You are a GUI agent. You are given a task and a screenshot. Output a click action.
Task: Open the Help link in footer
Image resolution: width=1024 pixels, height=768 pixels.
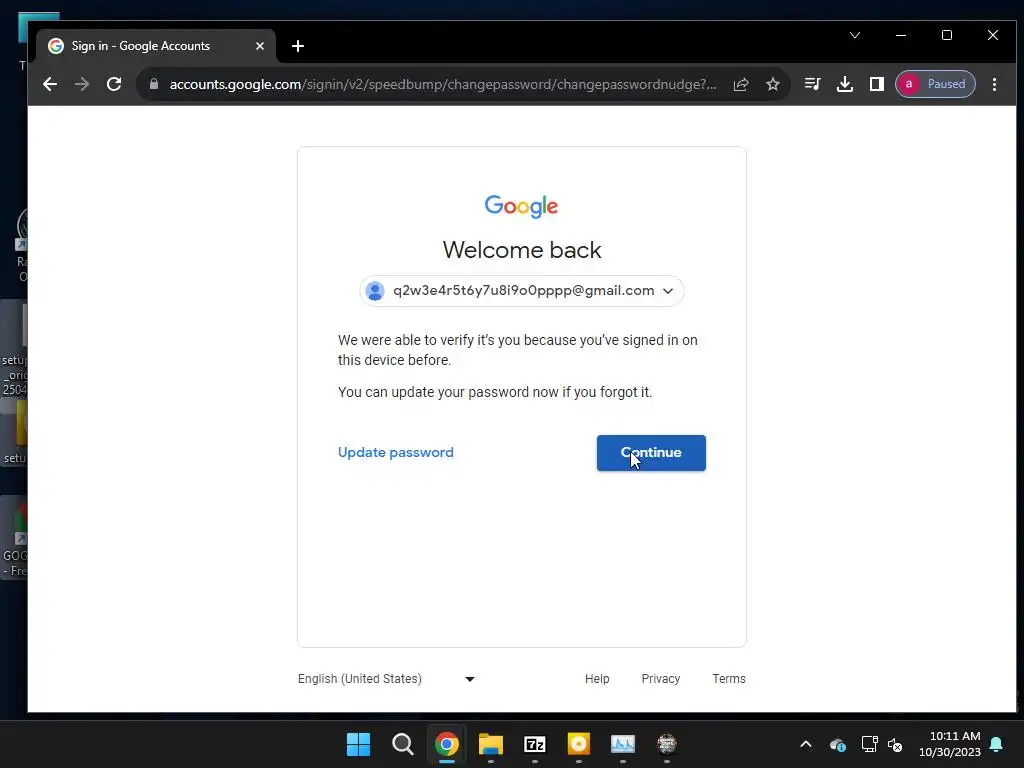(597, 679)
